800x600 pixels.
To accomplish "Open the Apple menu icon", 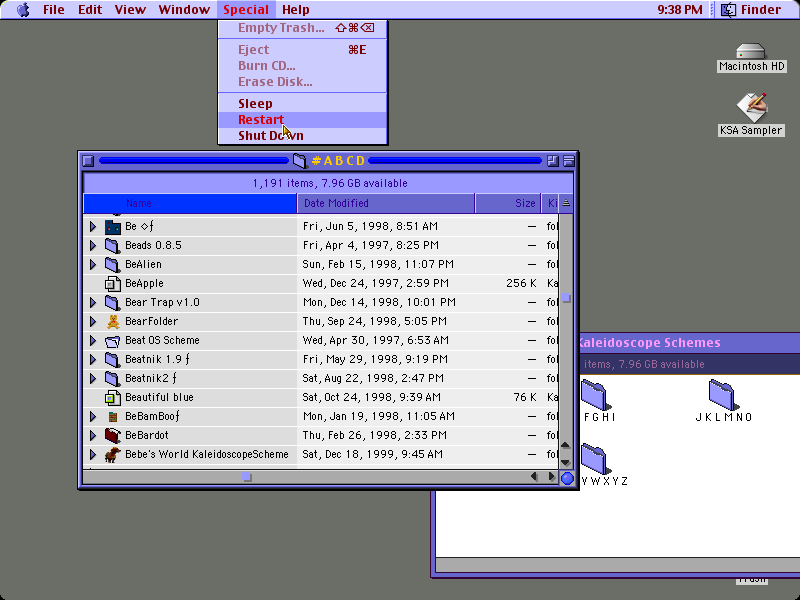I will click(23, 10).
